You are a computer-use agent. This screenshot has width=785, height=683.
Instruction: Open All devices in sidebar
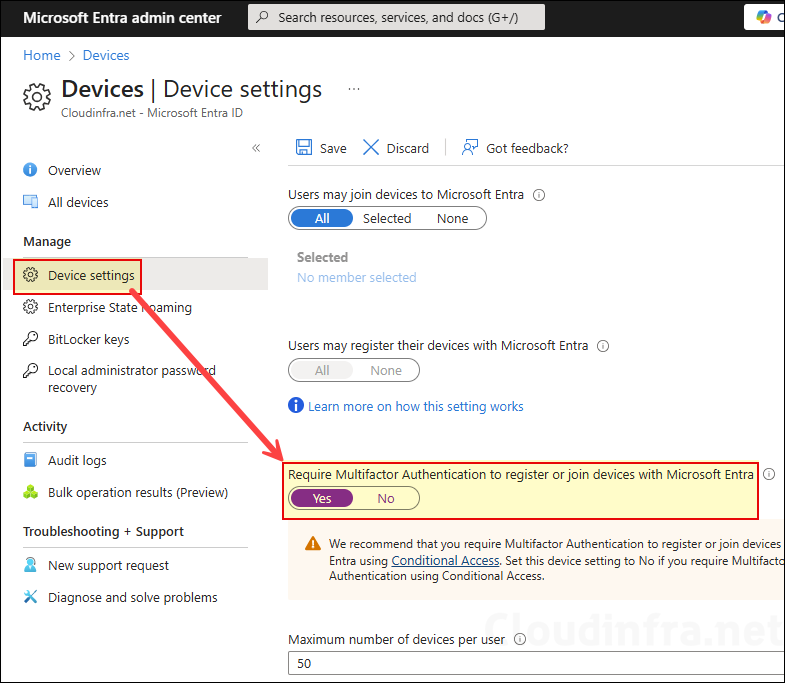point(78,202)
